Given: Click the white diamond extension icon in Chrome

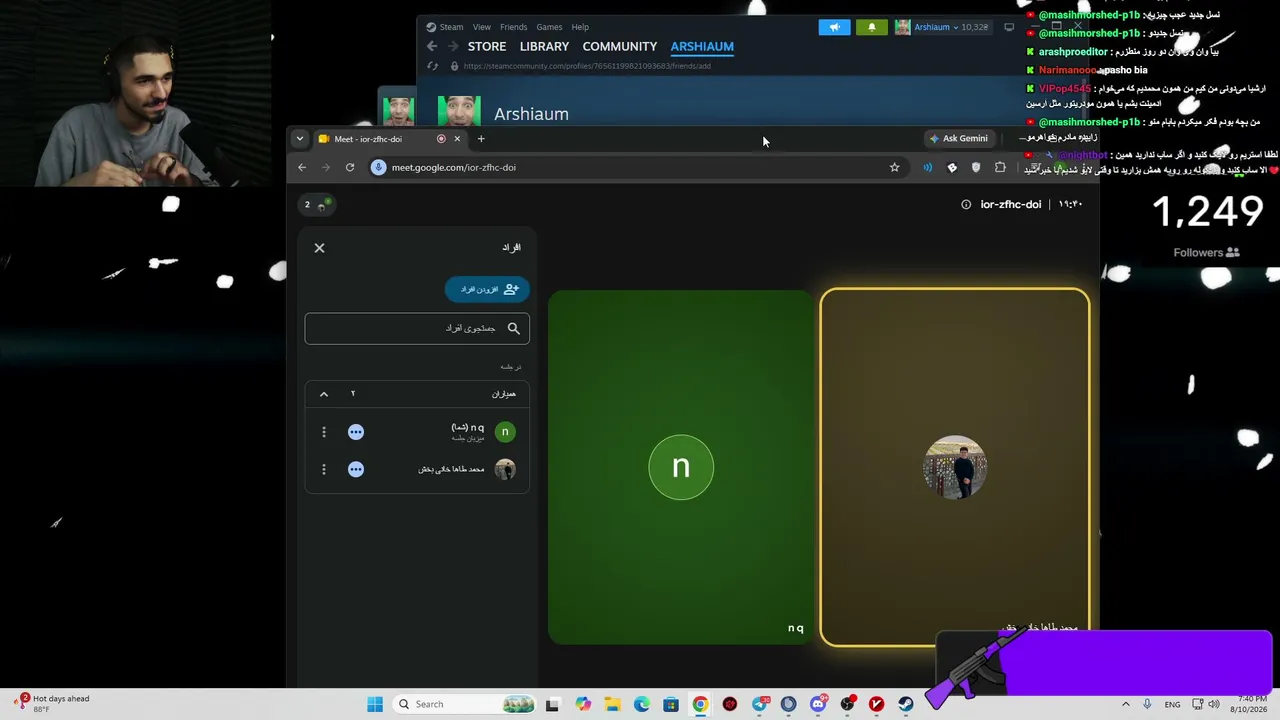Looking at the screenshot, I should pyautogui.click(x=952, y=167).
